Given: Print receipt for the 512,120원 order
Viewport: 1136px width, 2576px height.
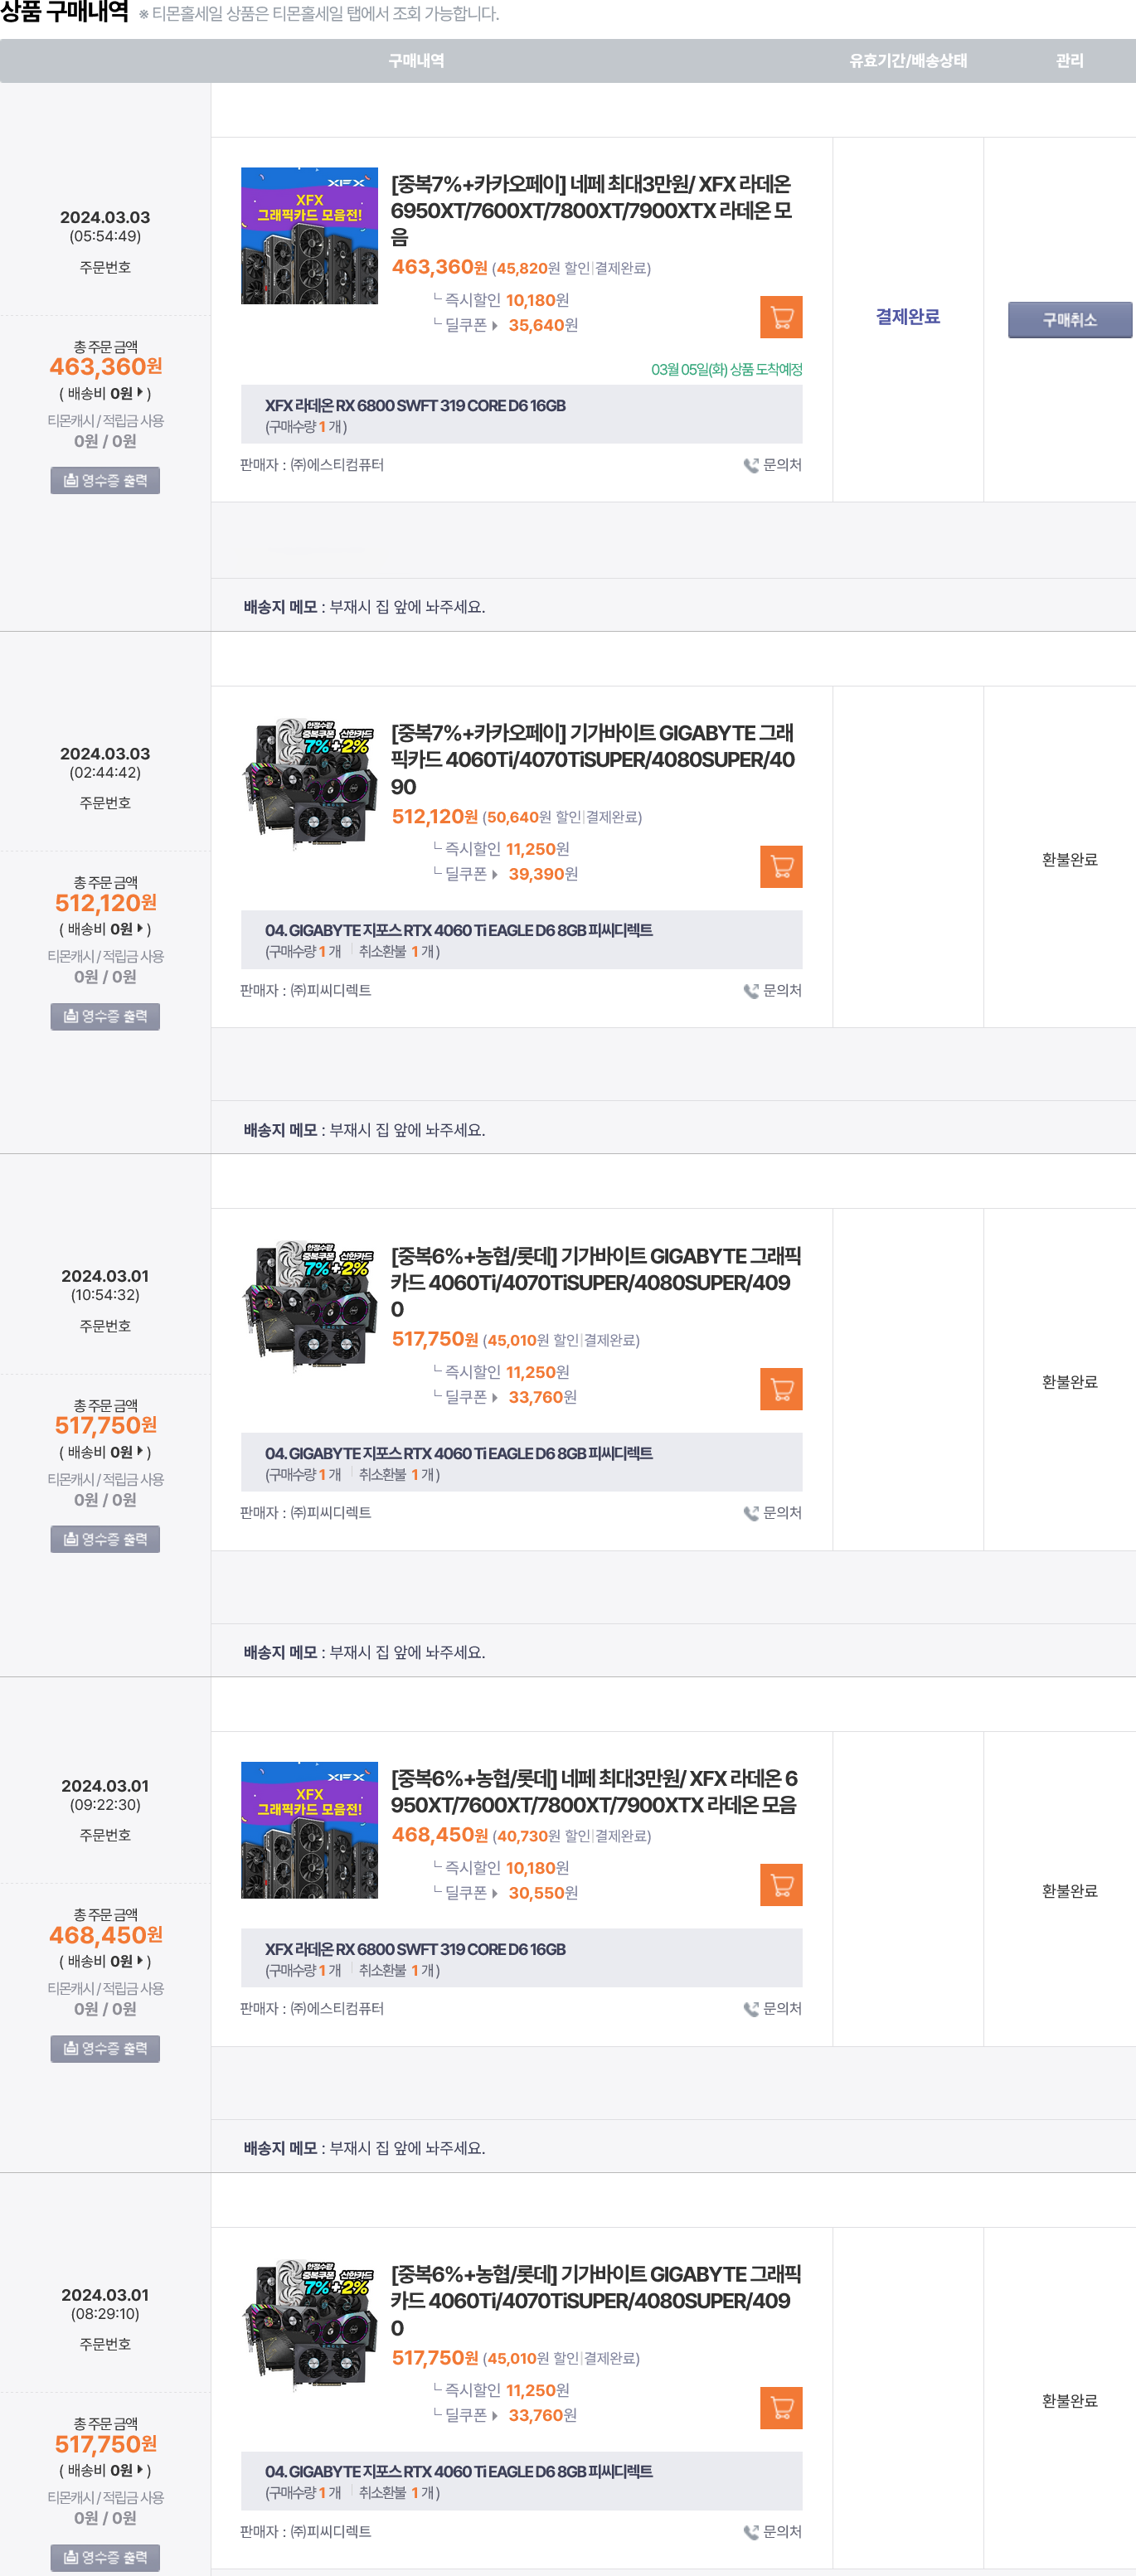Looking at the screenshot, I should [105, 1017].
